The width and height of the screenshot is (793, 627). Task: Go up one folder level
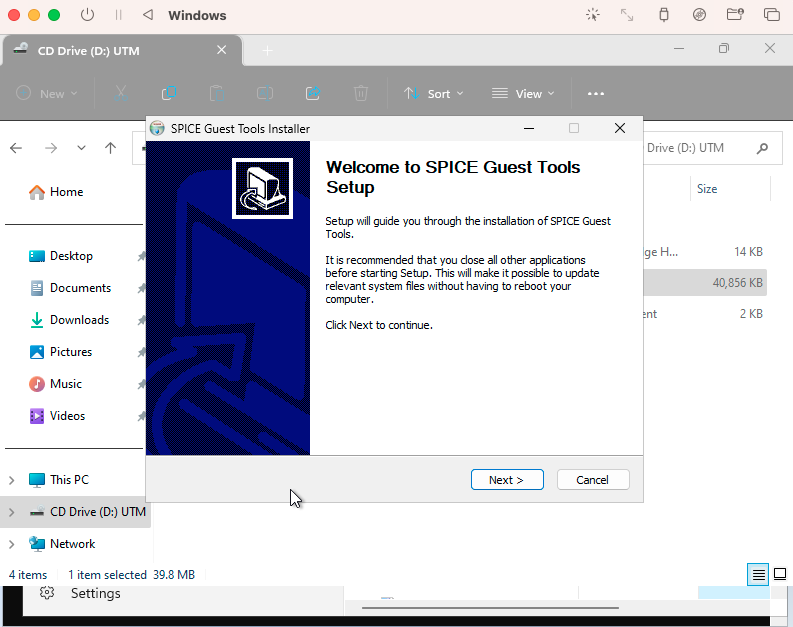tap(110, 148)
